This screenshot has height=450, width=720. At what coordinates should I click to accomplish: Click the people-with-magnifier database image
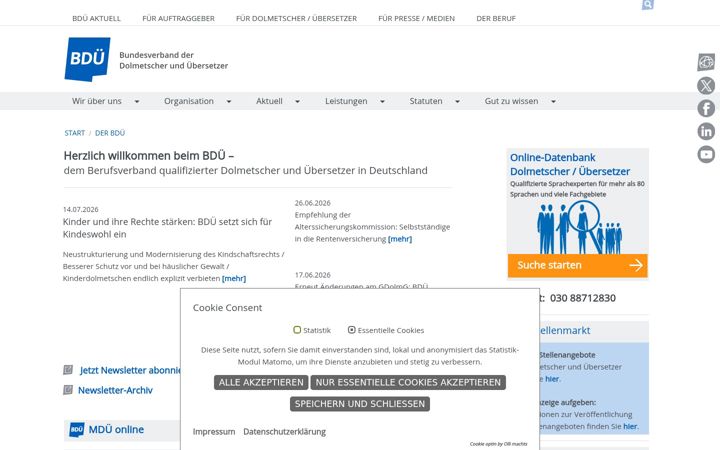click(x=578, y=227)
